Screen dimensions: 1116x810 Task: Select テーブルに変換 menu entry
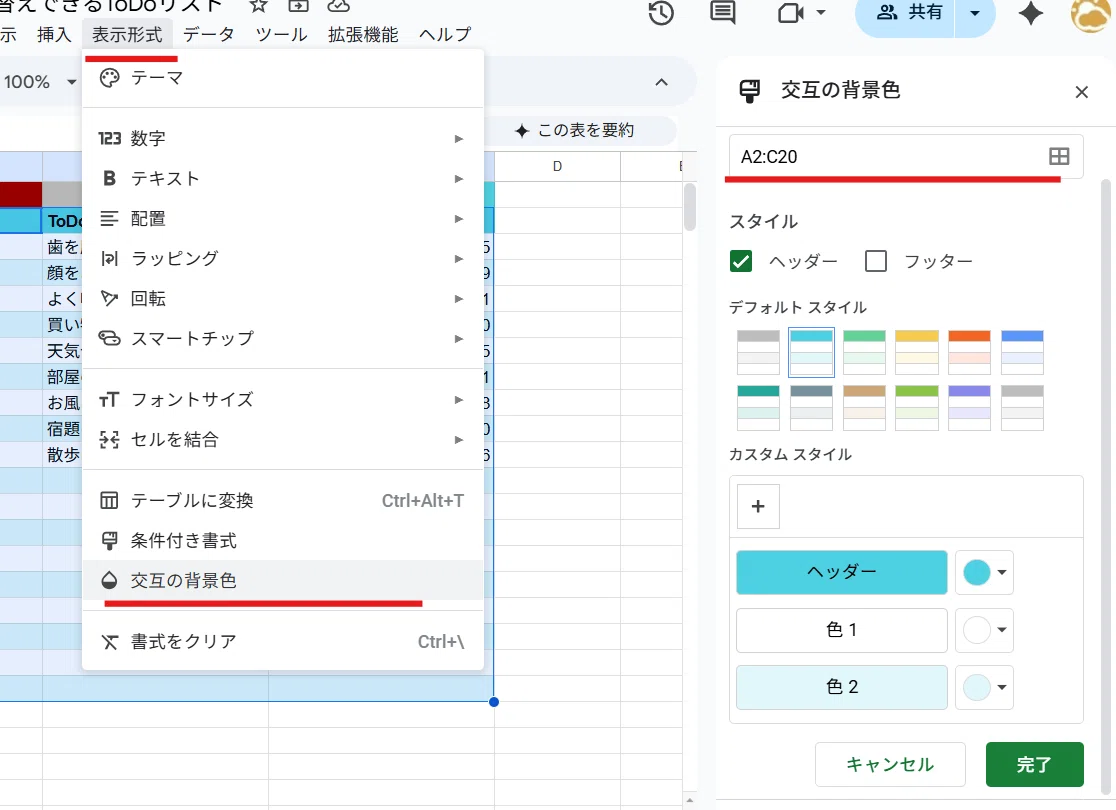(x=283, y=500)
